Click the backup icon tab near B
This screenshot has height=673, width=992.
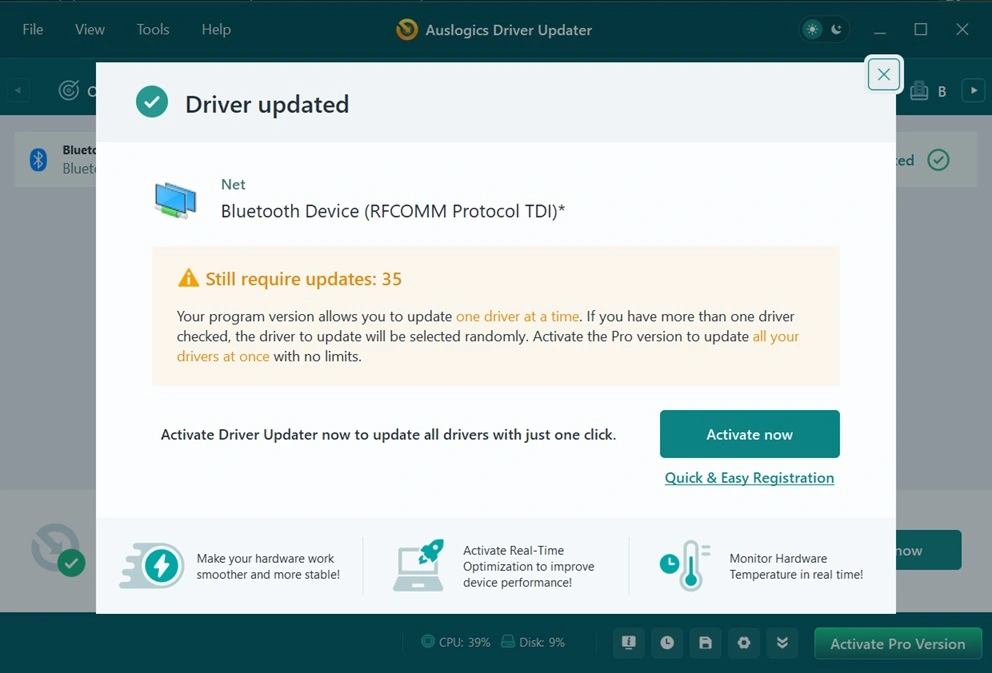pyautogui.click(x=919, y=91)
